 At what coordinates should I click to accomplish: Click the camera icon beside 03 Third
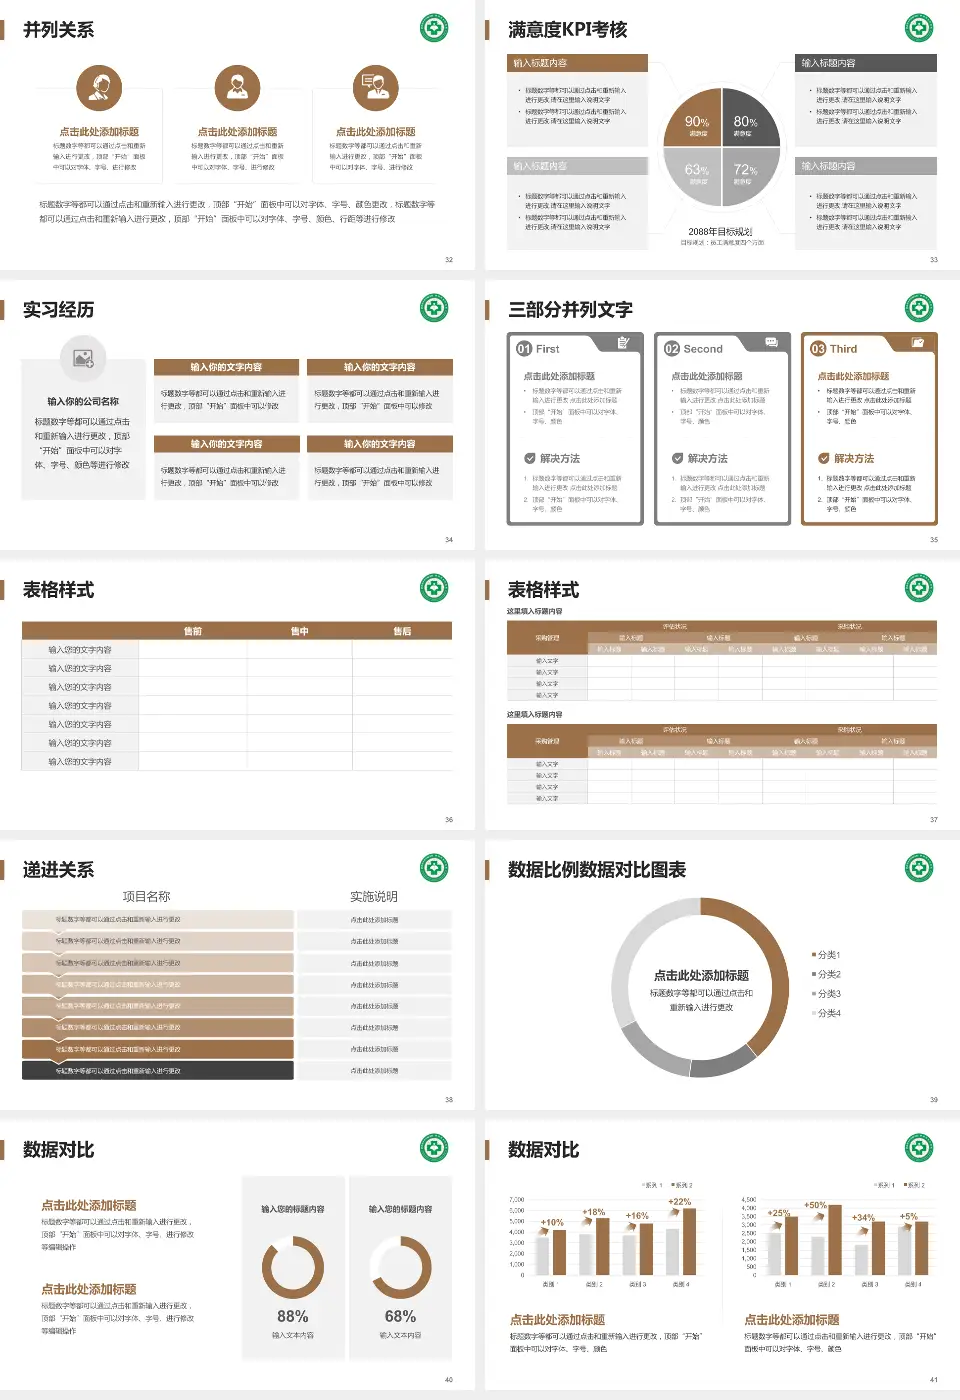pos(917,341)
